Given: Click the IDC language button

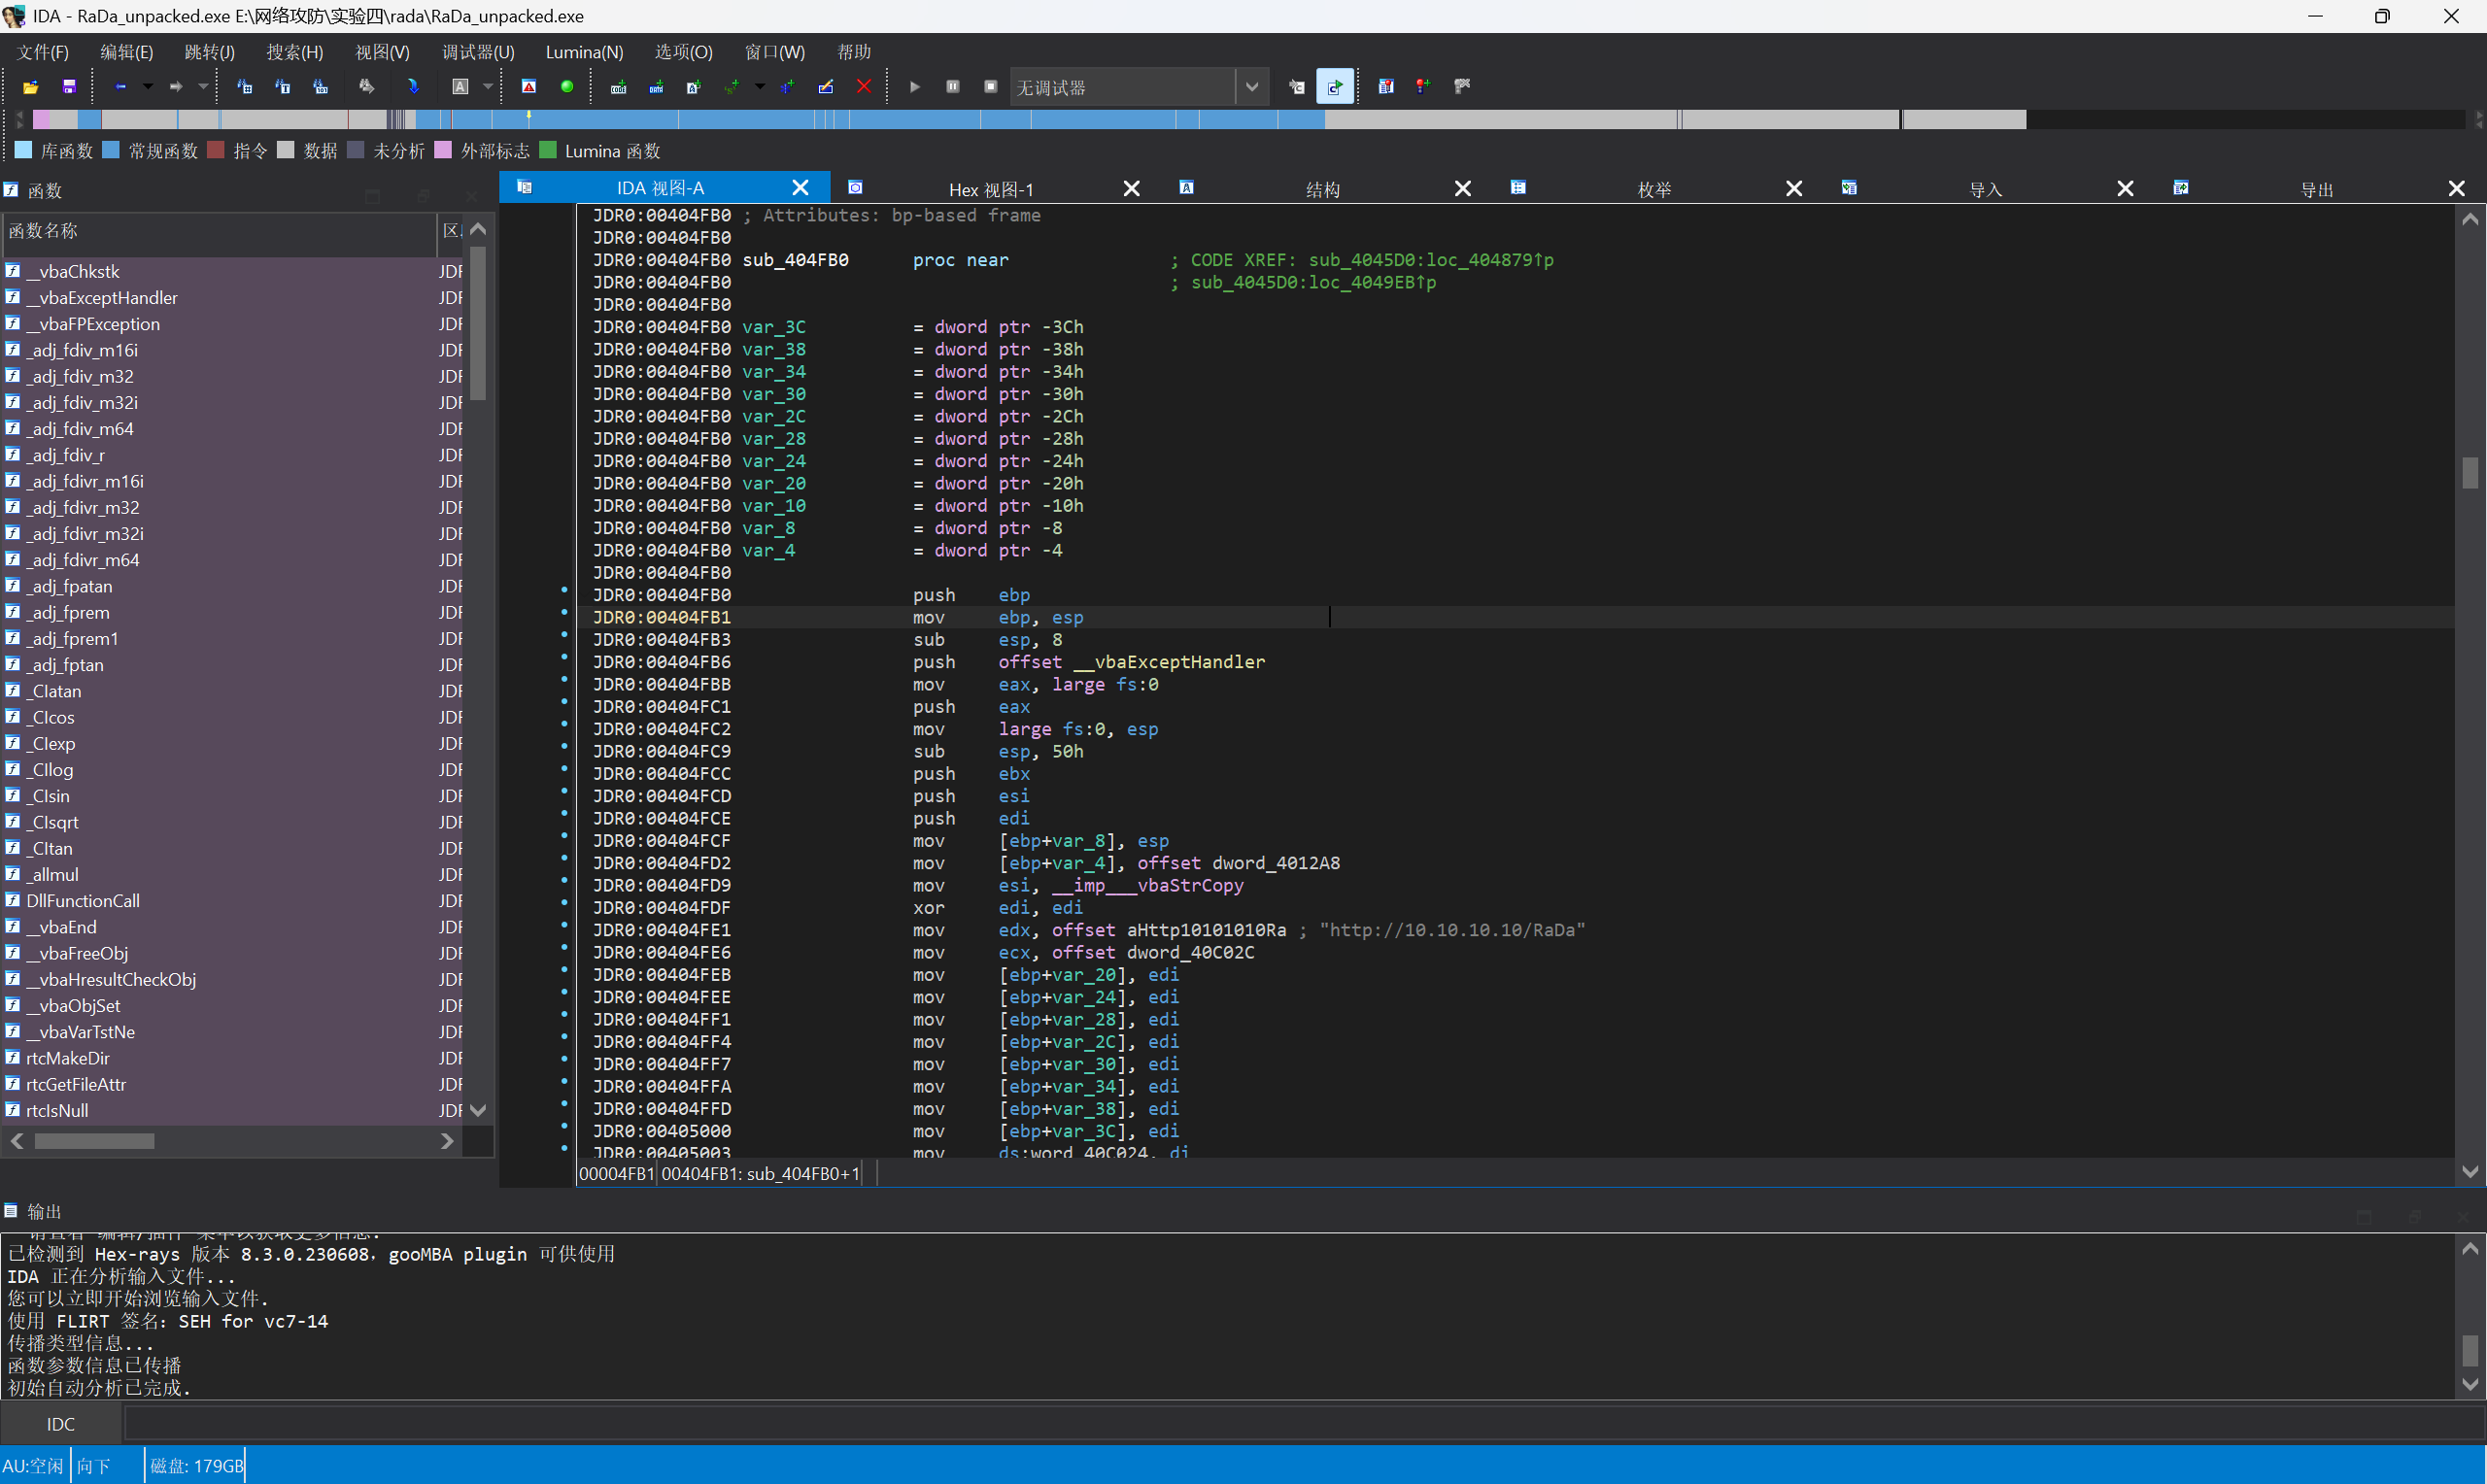Looking at the screenshot, I should click(60, 1423).
